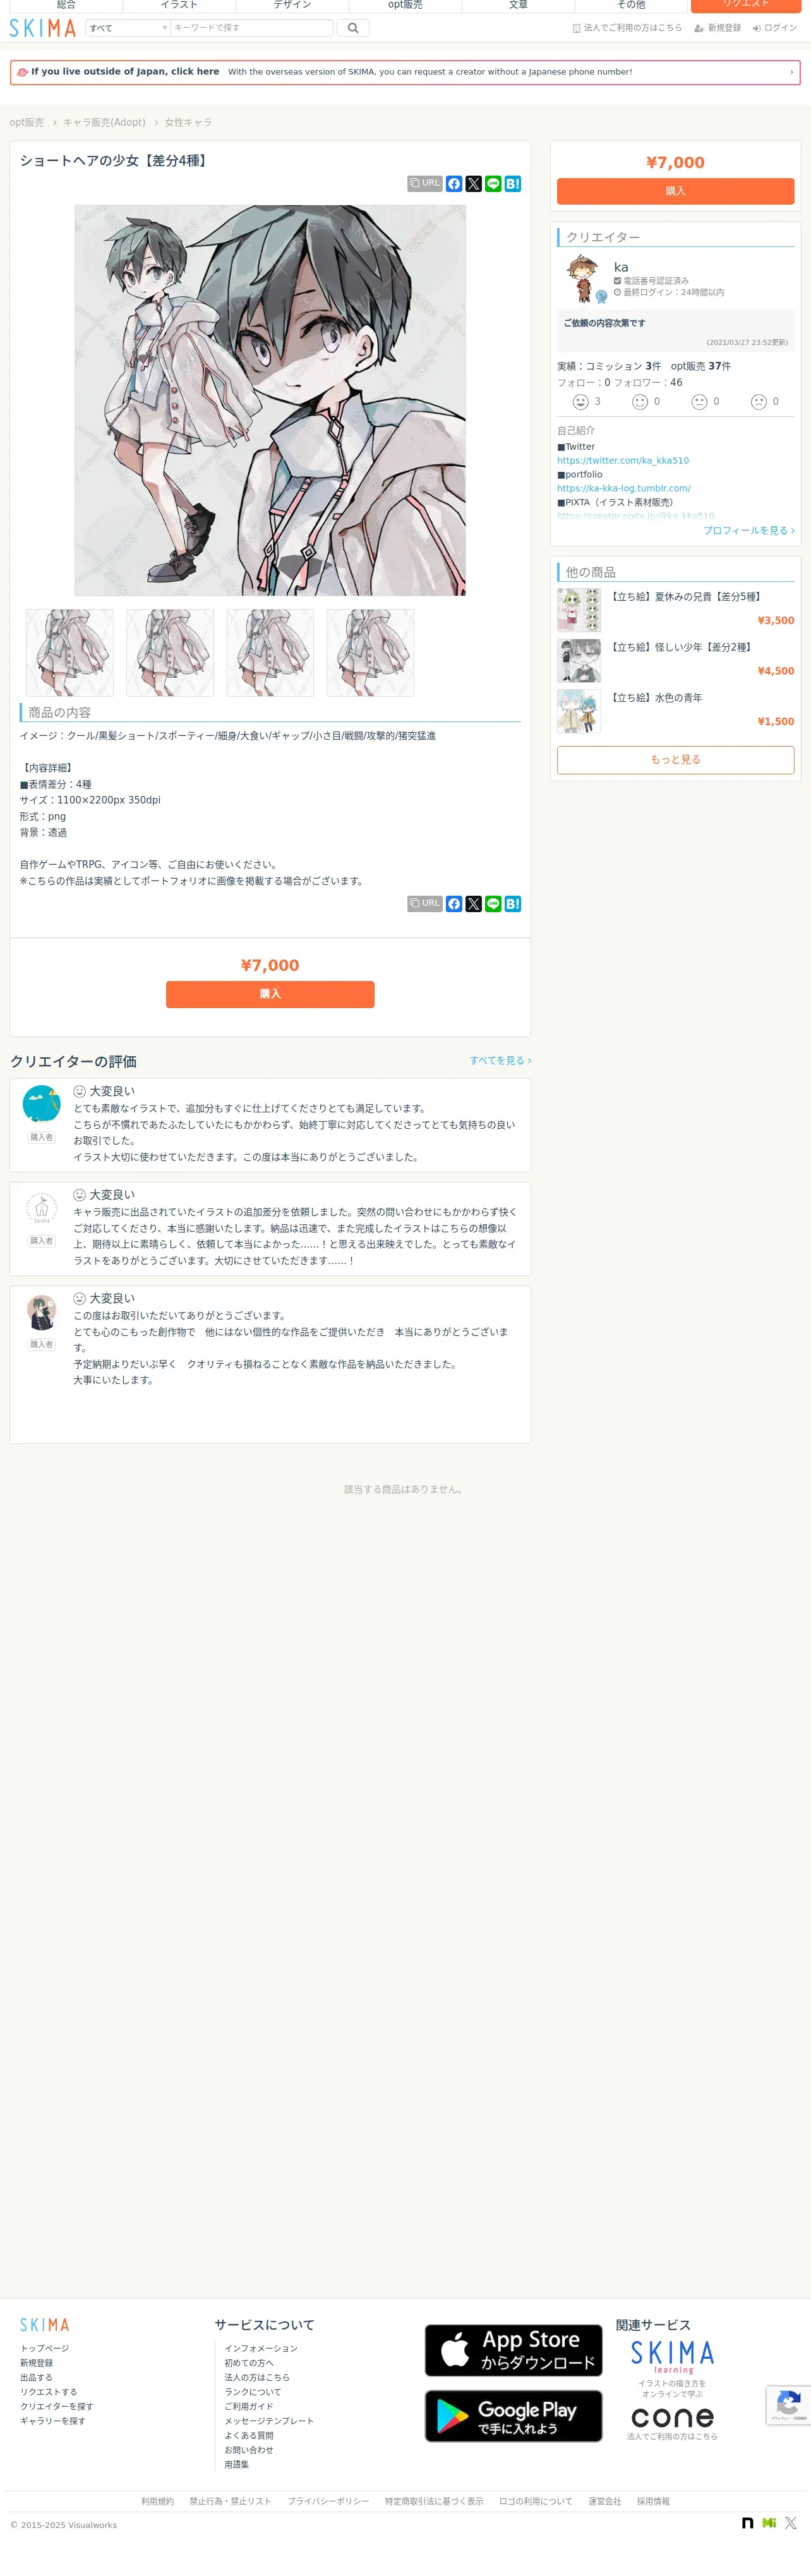Select the fourth expression variant thumbnail
This screenshot has width=811, height=2576.
(x=370, y=653)
